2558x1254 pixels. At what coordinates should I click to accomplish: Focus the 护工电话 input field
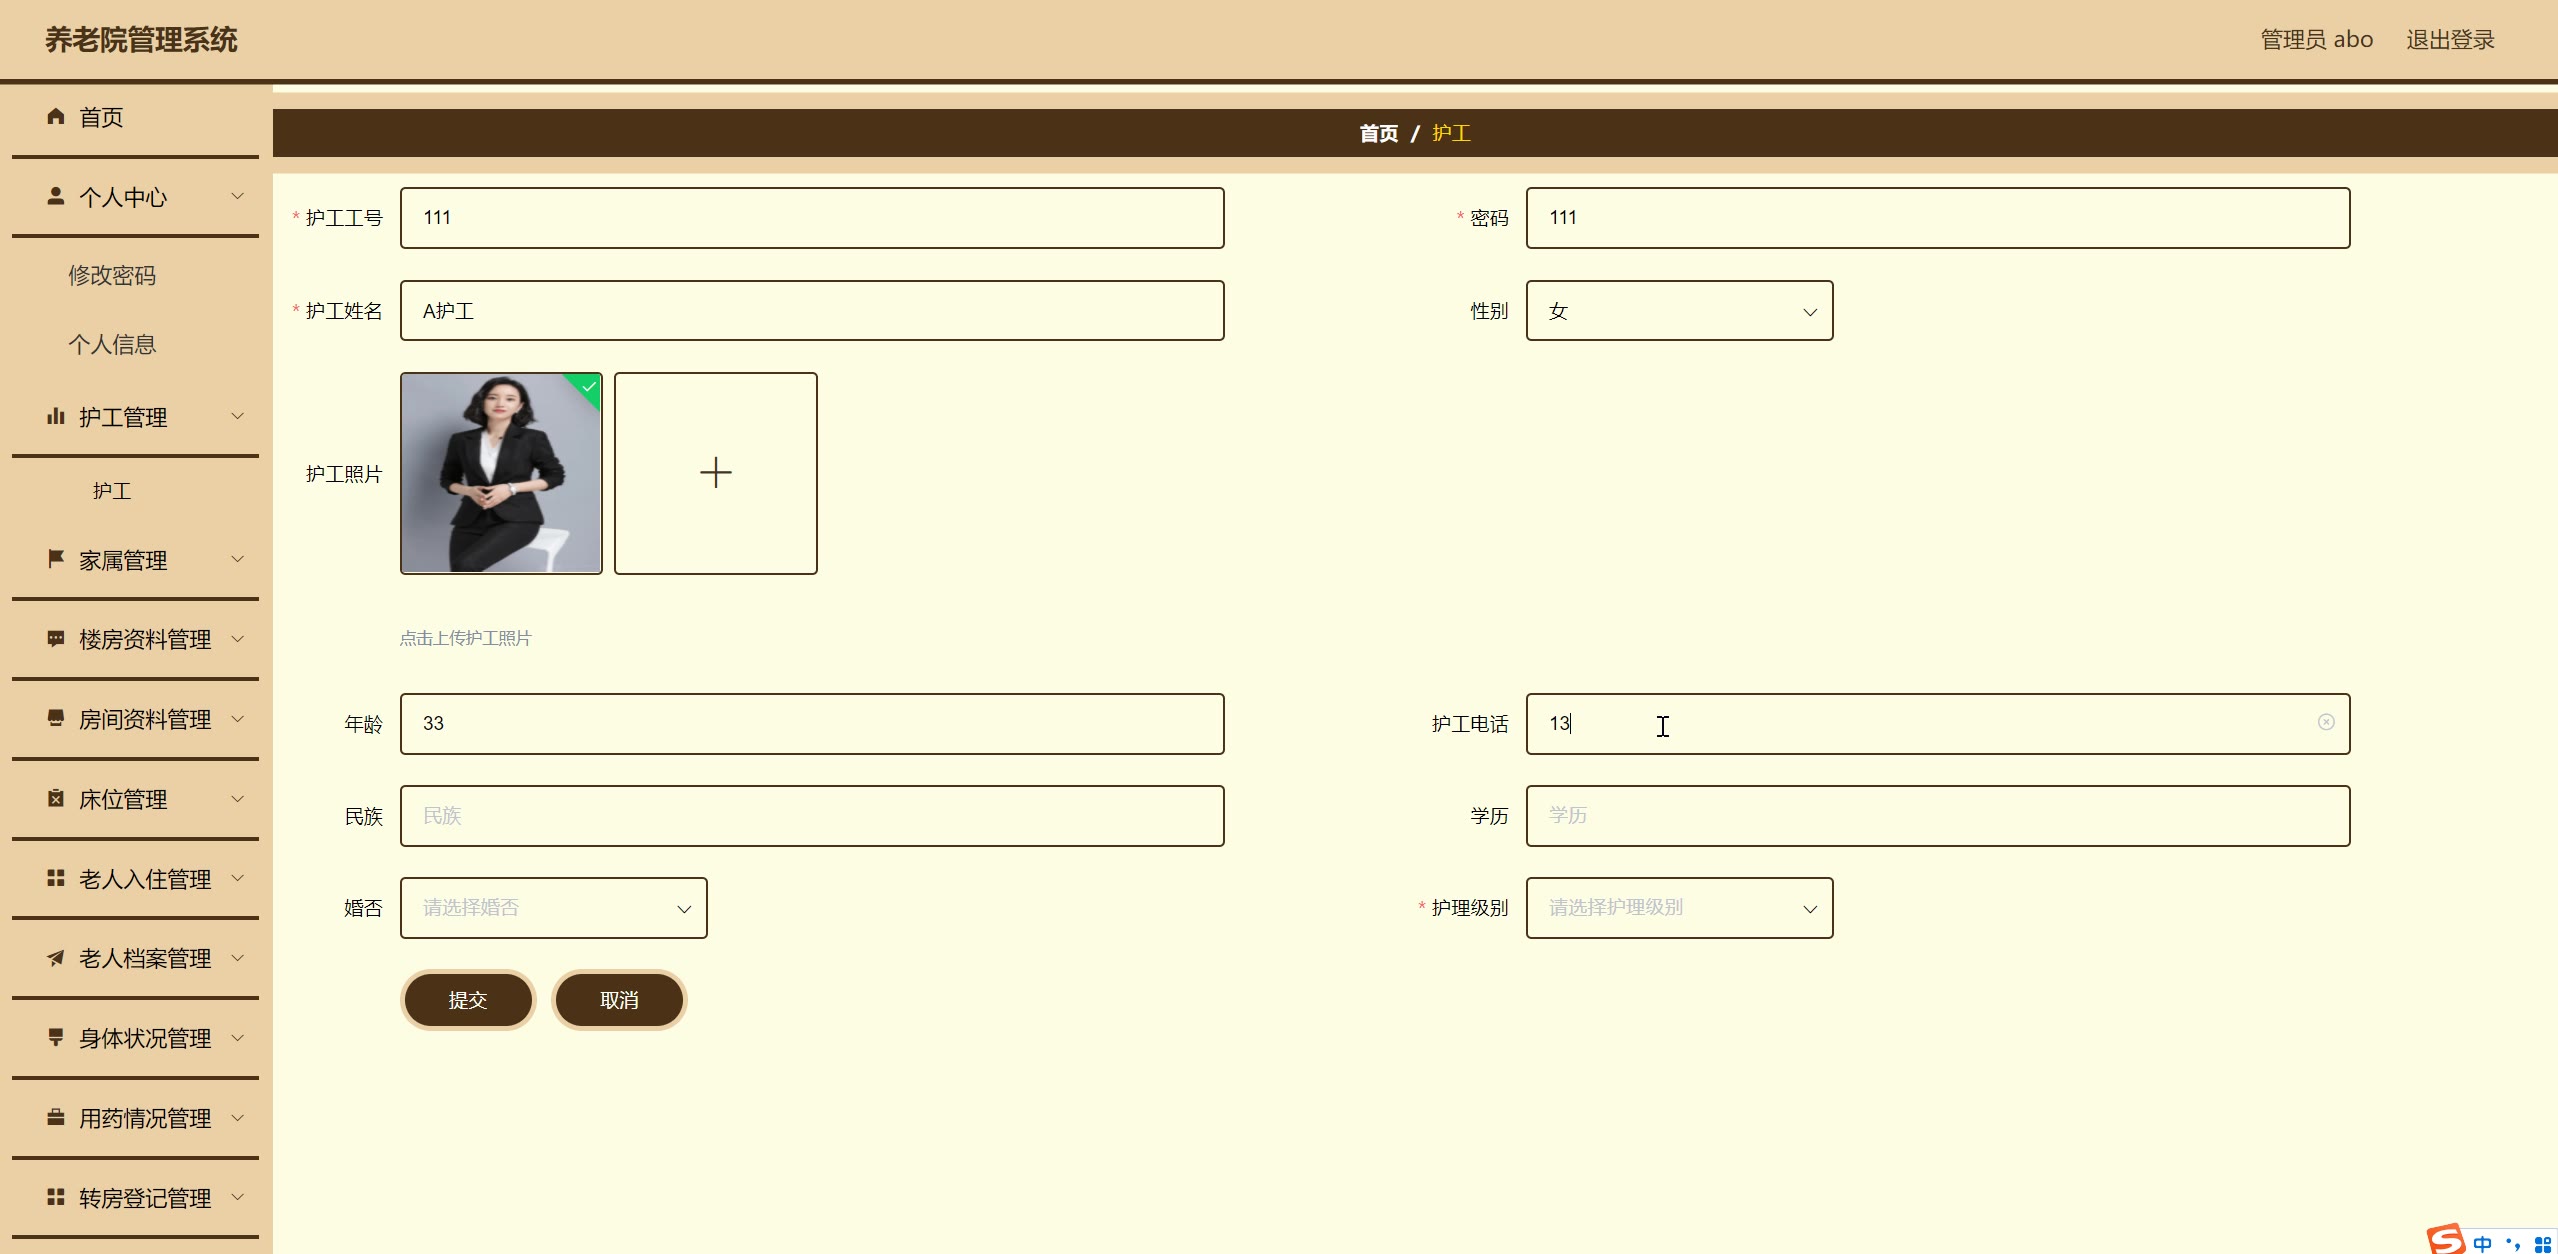1938,724
